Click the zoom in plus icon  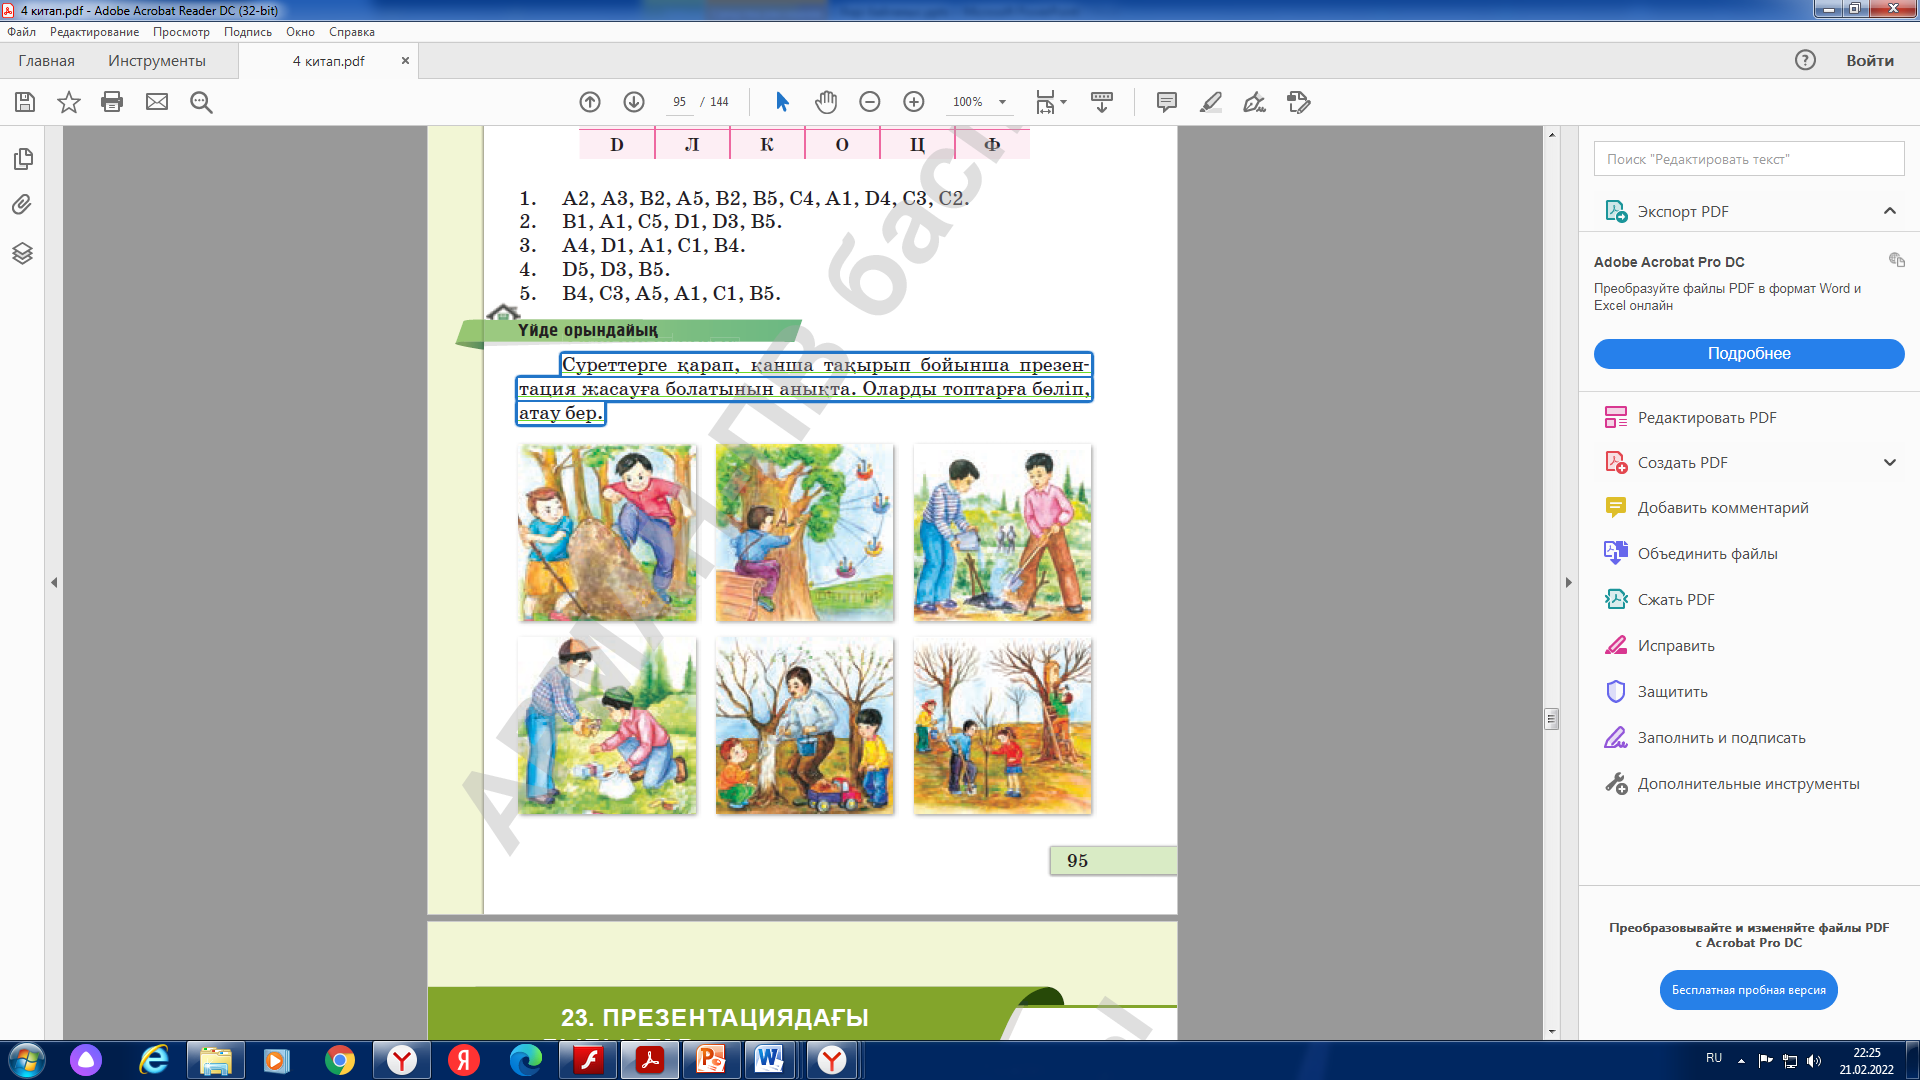coord(913,102)
